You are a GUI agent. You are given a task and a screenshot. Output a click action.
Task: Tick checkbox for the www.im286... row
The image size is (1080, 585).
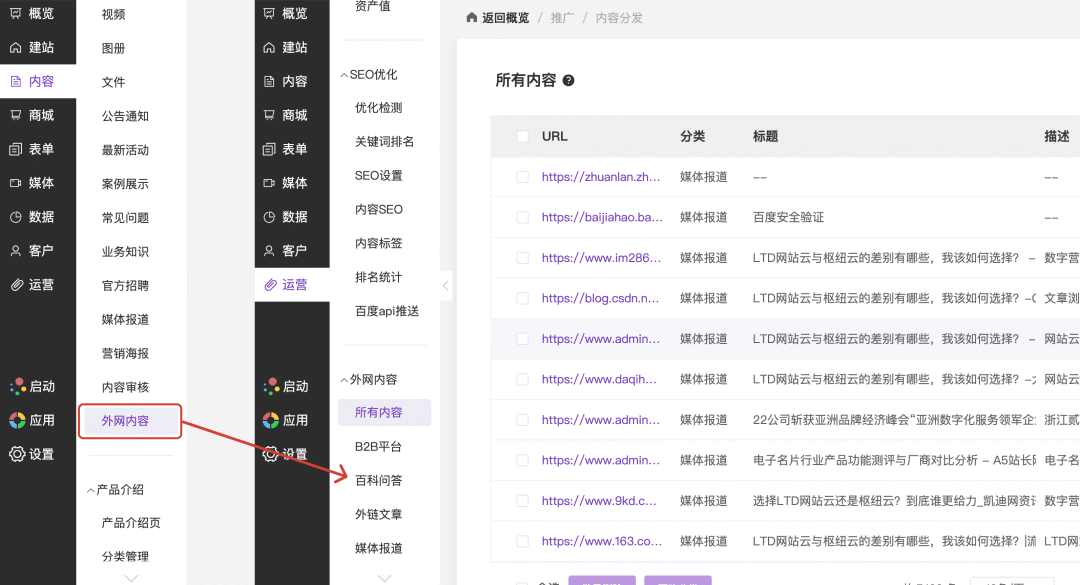coord(523,258)
